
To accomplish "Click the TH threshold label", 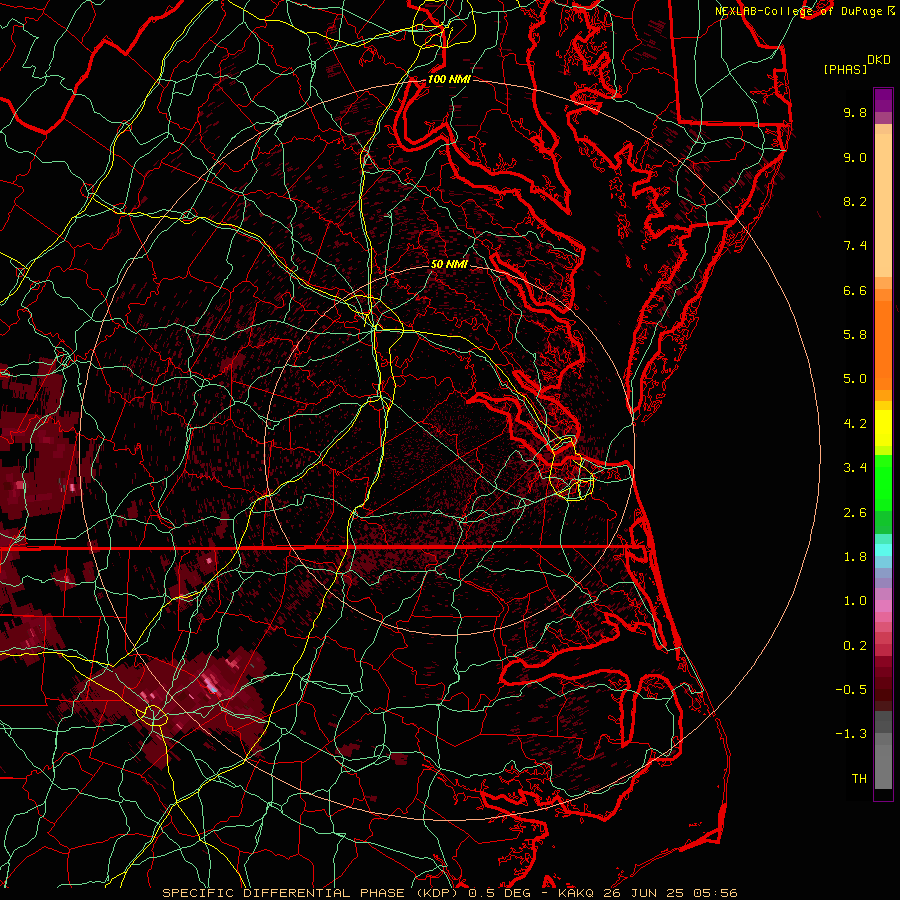I will pos(859,779).
